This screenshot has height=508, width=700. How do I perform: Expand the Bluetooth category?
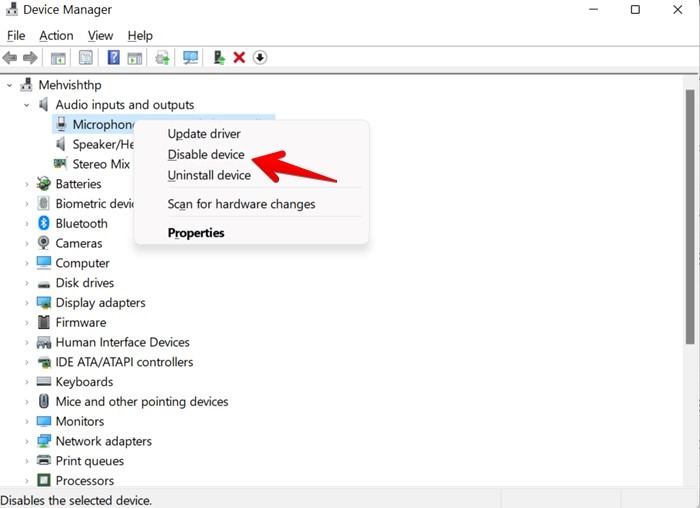27,223
